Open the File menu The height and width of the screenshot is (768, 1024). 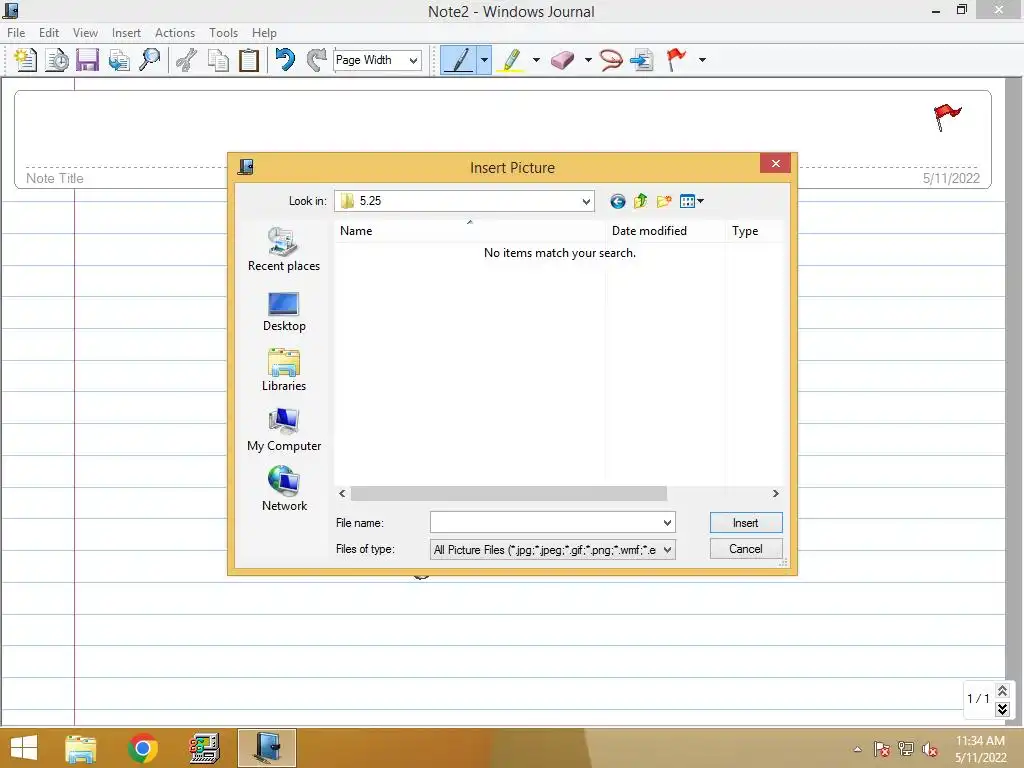pos(16,33)
